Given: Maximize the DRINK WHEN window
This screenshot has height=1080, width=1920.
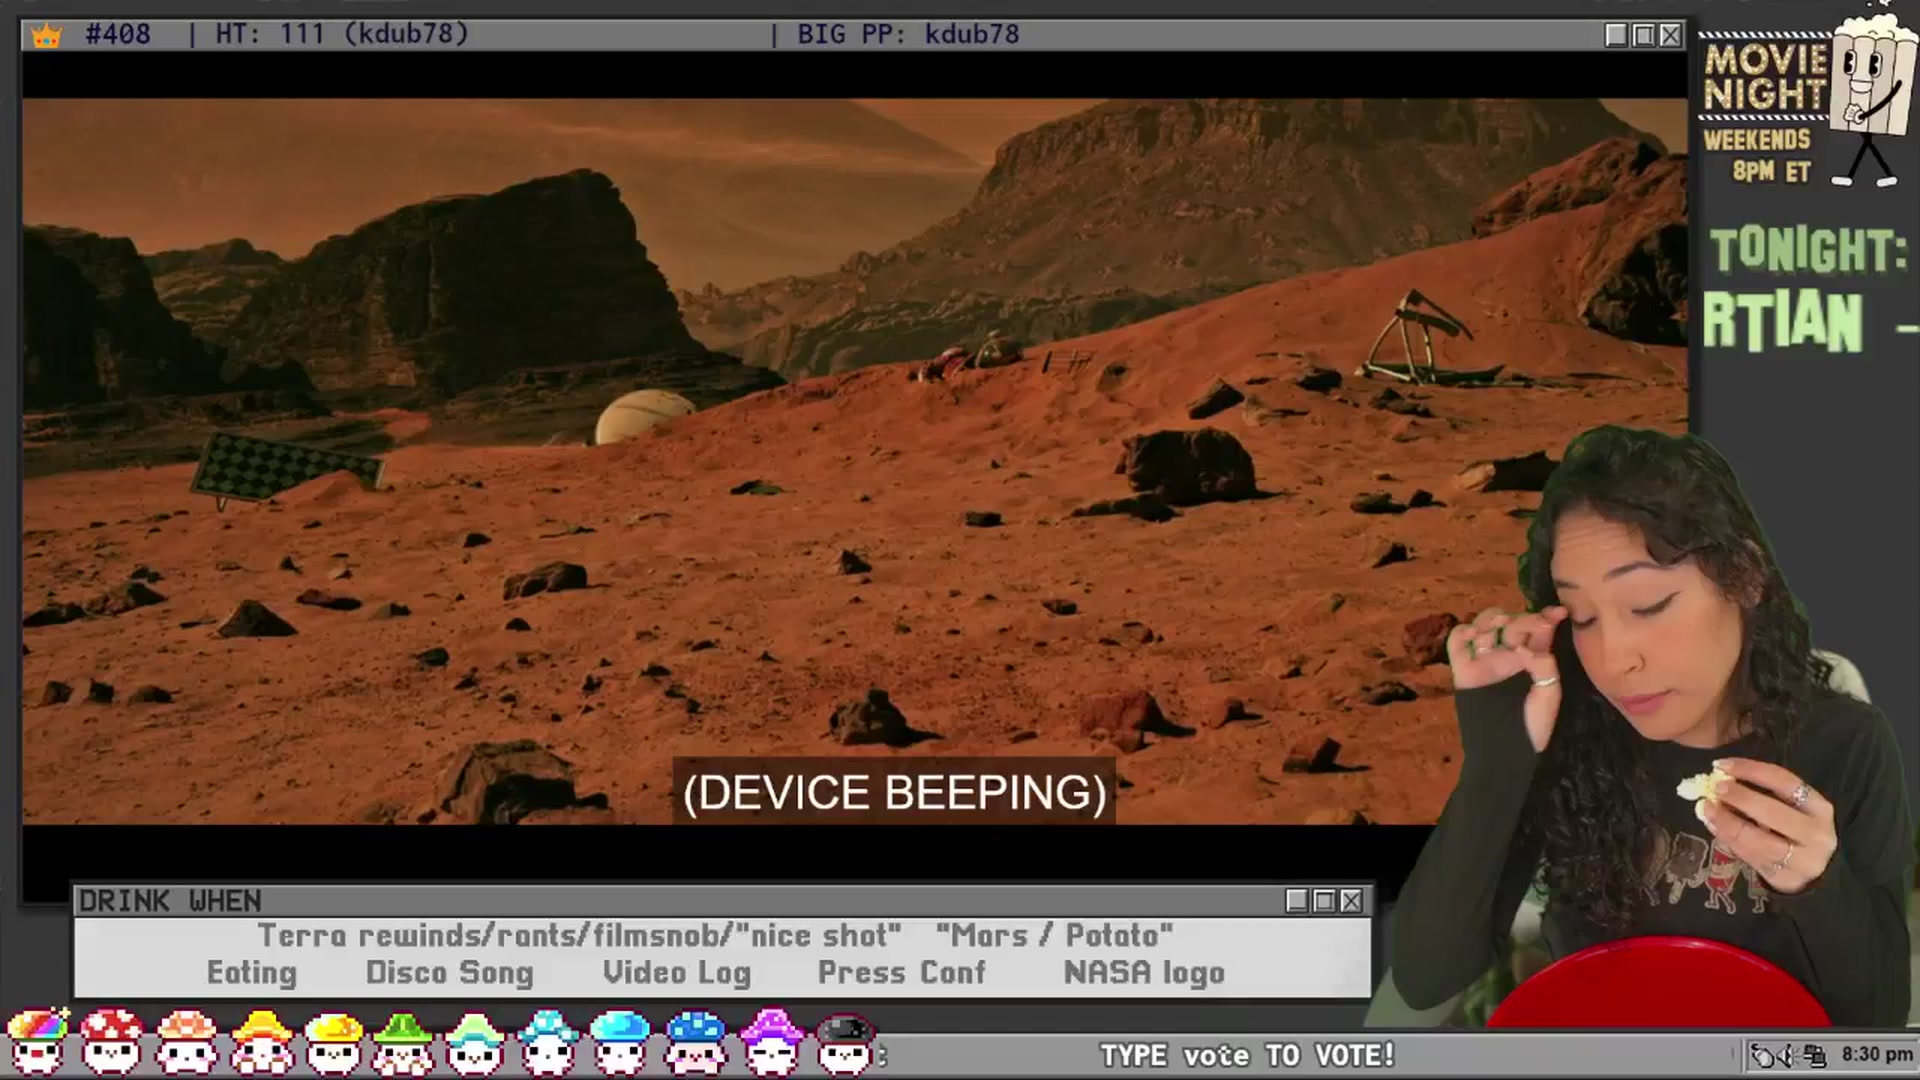Looking at the screenshot, I should click(x=1324, y=901).
